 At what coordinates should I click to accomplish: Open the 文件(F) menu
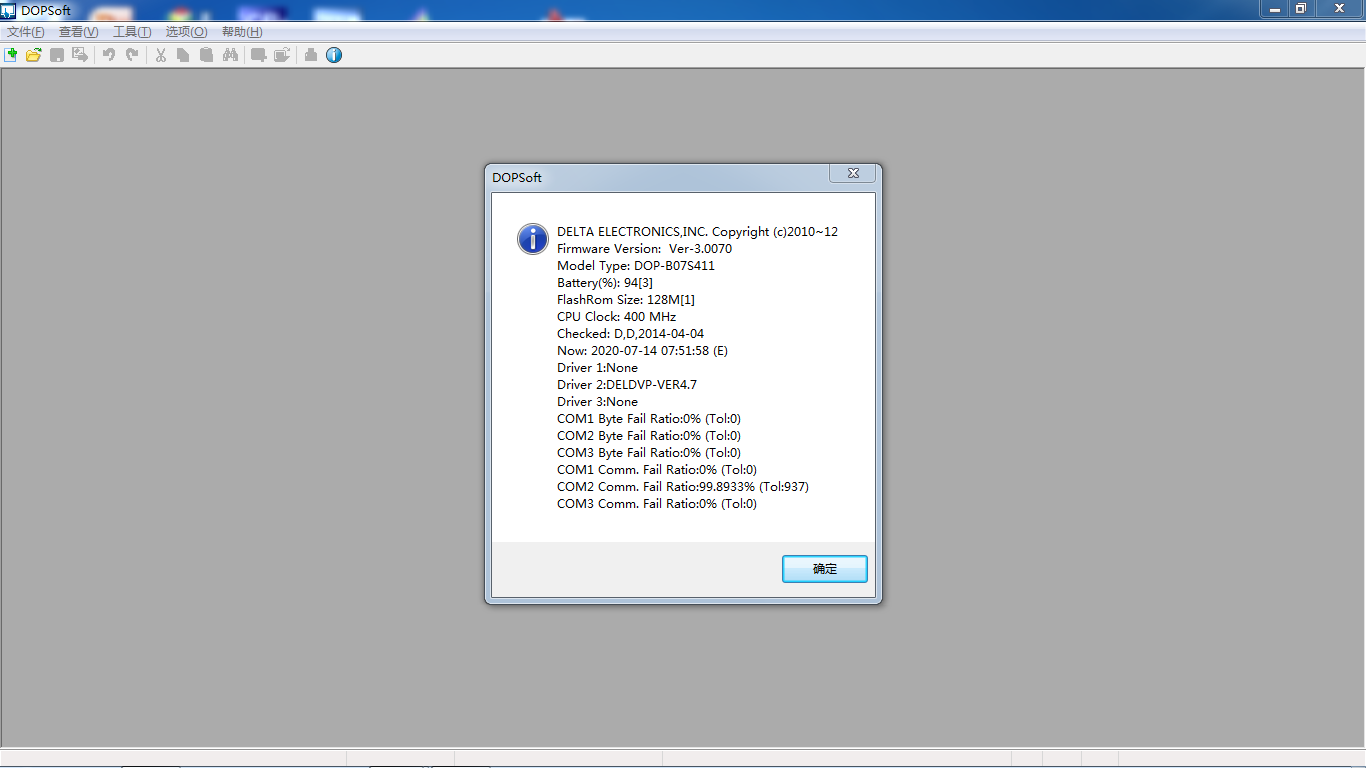26,32
